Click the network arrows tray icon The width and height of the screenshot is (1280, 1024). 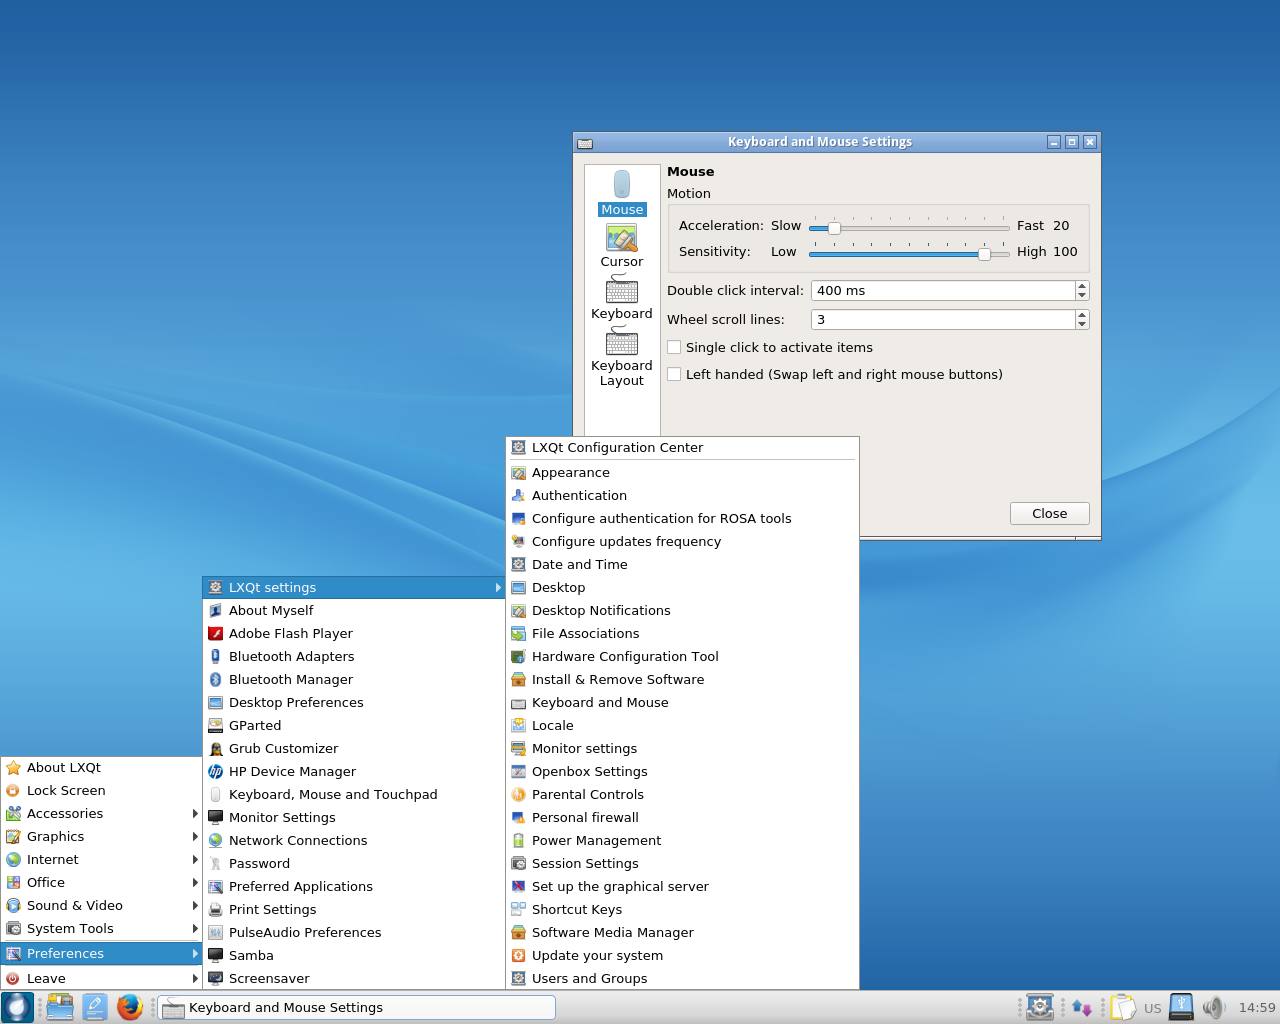point(1081,1007)
